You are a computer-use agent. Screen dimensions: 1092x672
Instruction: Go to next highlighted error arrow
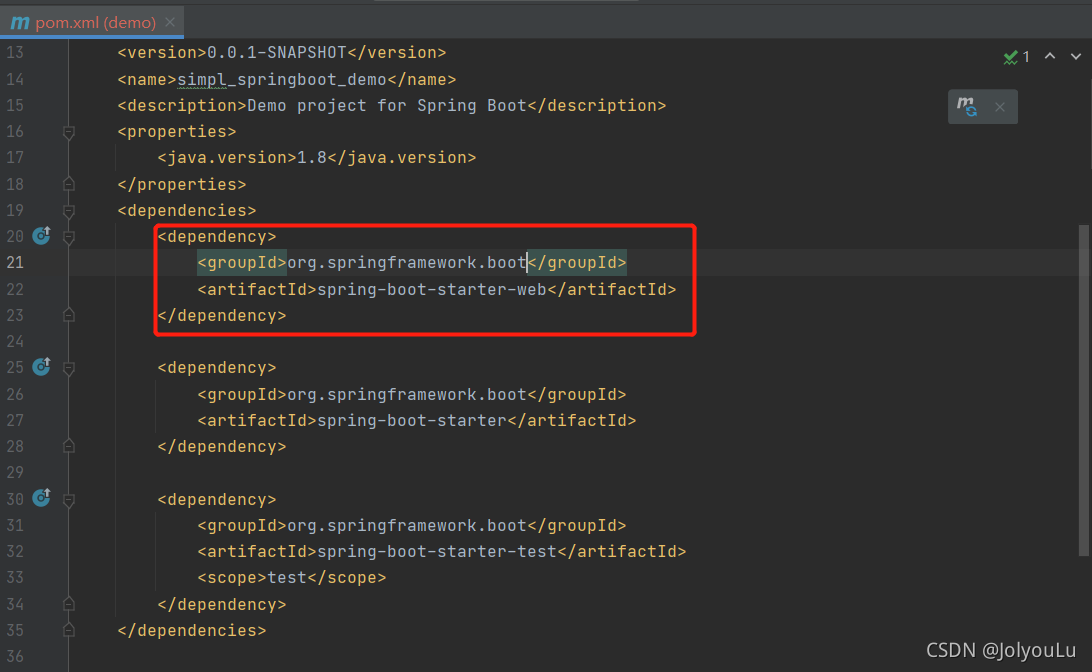pos(1076,56)
